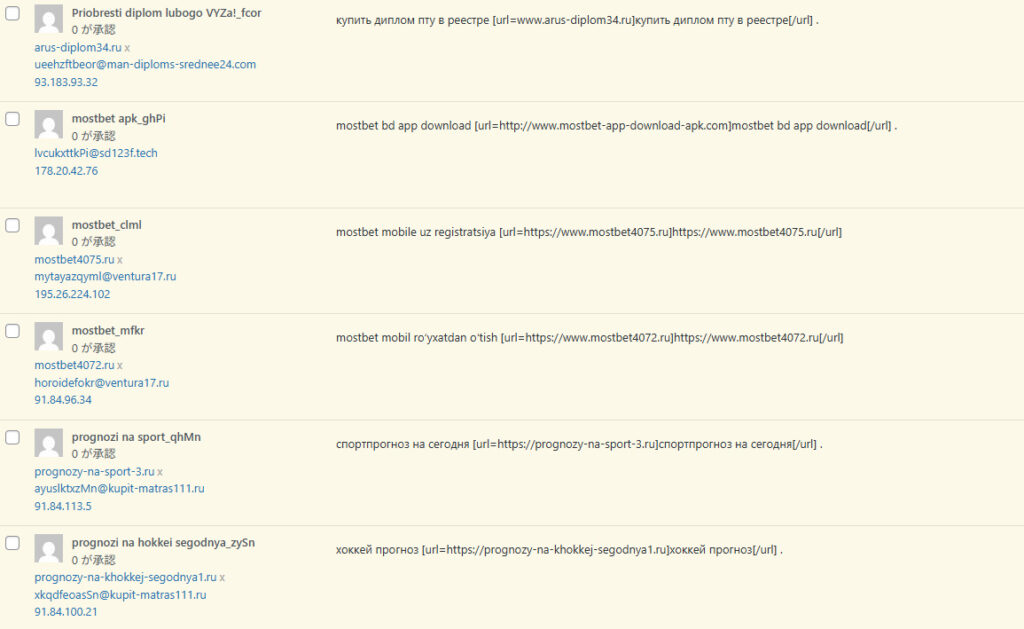This screenshot has height=629, width=1024.
Task: Click avatar icon beside mostbet_mfkr
Action: (x=49, y=337)
